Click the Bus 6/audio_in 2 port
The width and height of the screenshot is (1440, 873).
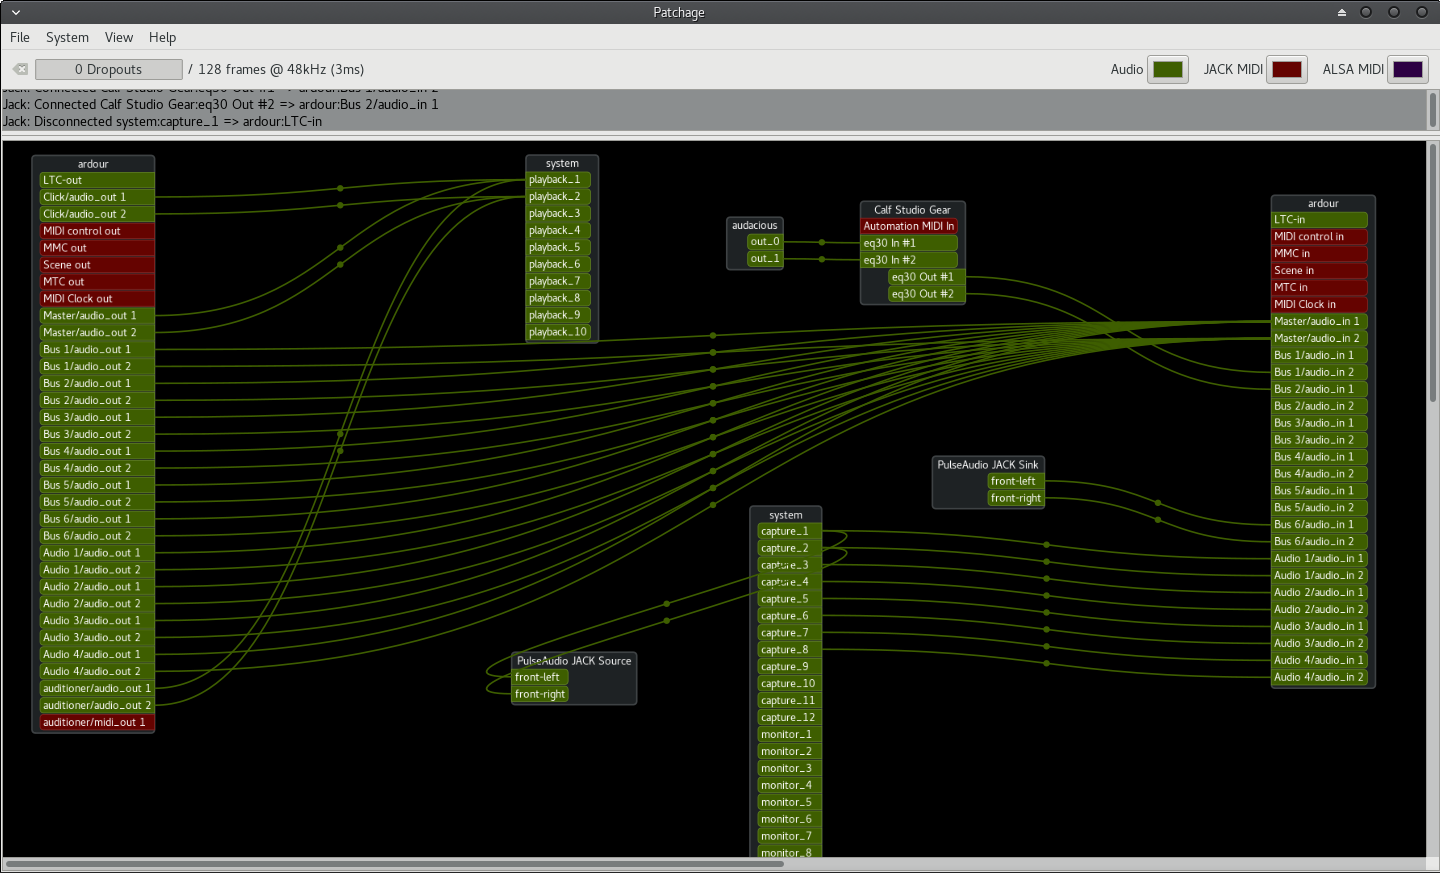pos(1319,542)
